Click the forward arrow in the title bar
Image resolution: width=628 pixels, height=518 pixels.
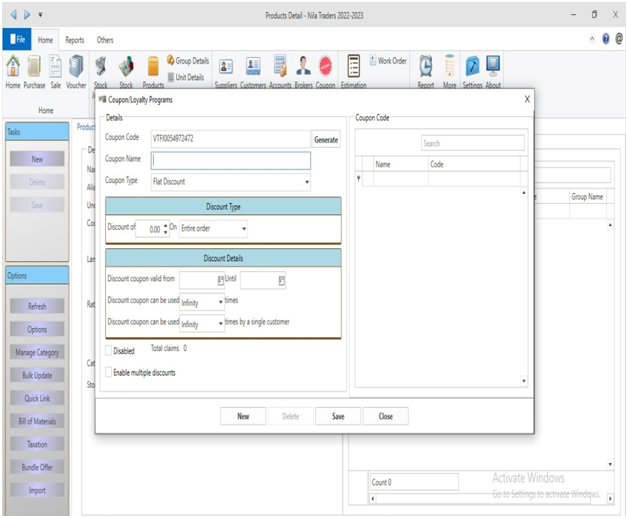[27, 15]
